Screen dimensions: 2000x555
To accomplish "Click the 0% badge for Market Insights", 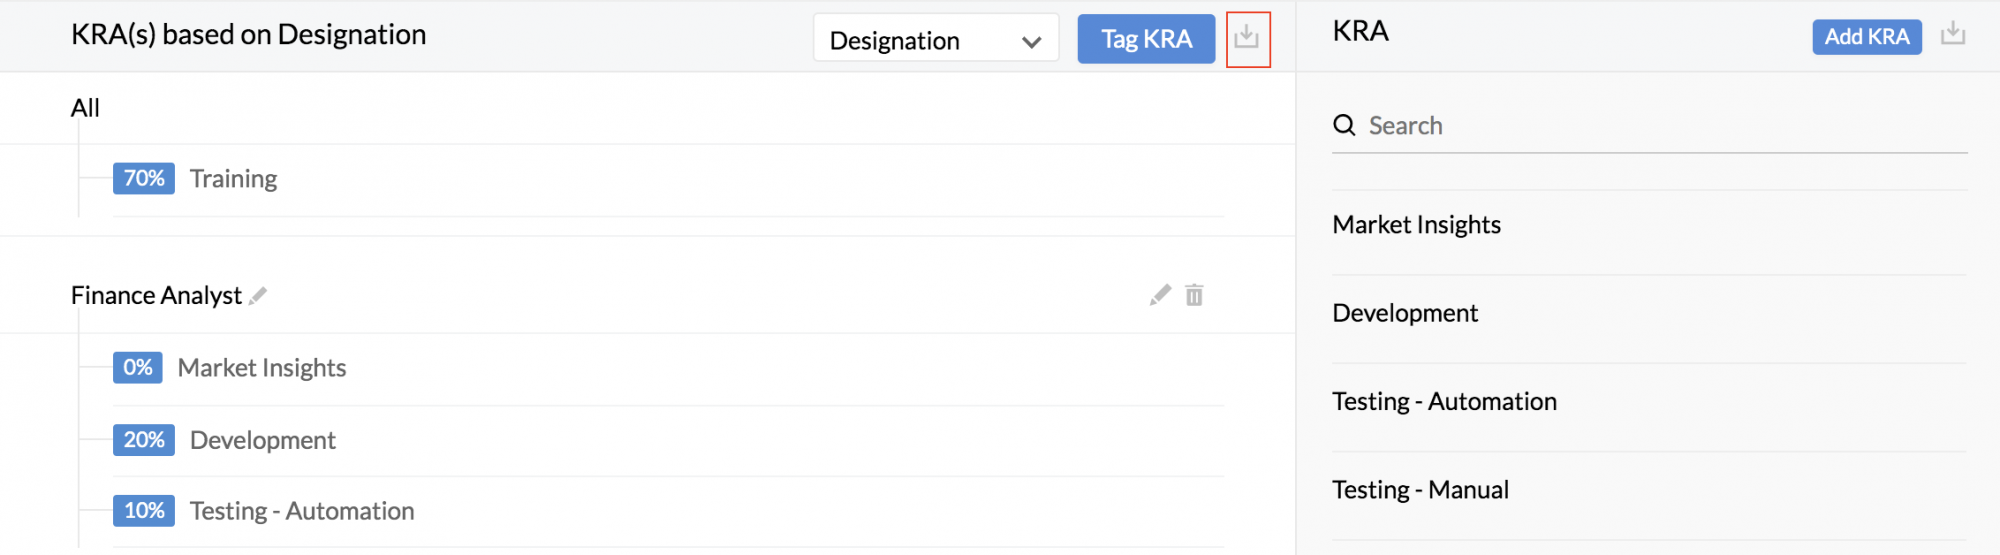I will (x=138, y=367).
